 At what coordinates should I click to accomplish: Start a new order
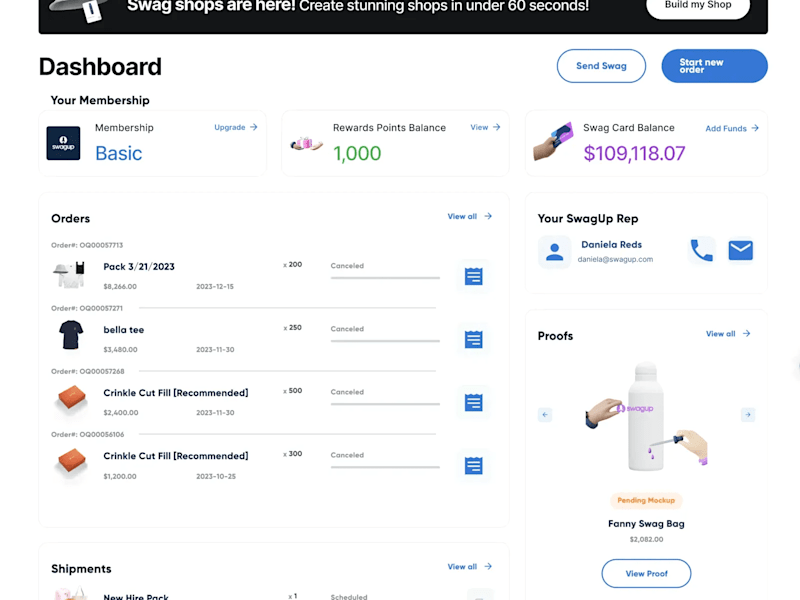point(714,66)
